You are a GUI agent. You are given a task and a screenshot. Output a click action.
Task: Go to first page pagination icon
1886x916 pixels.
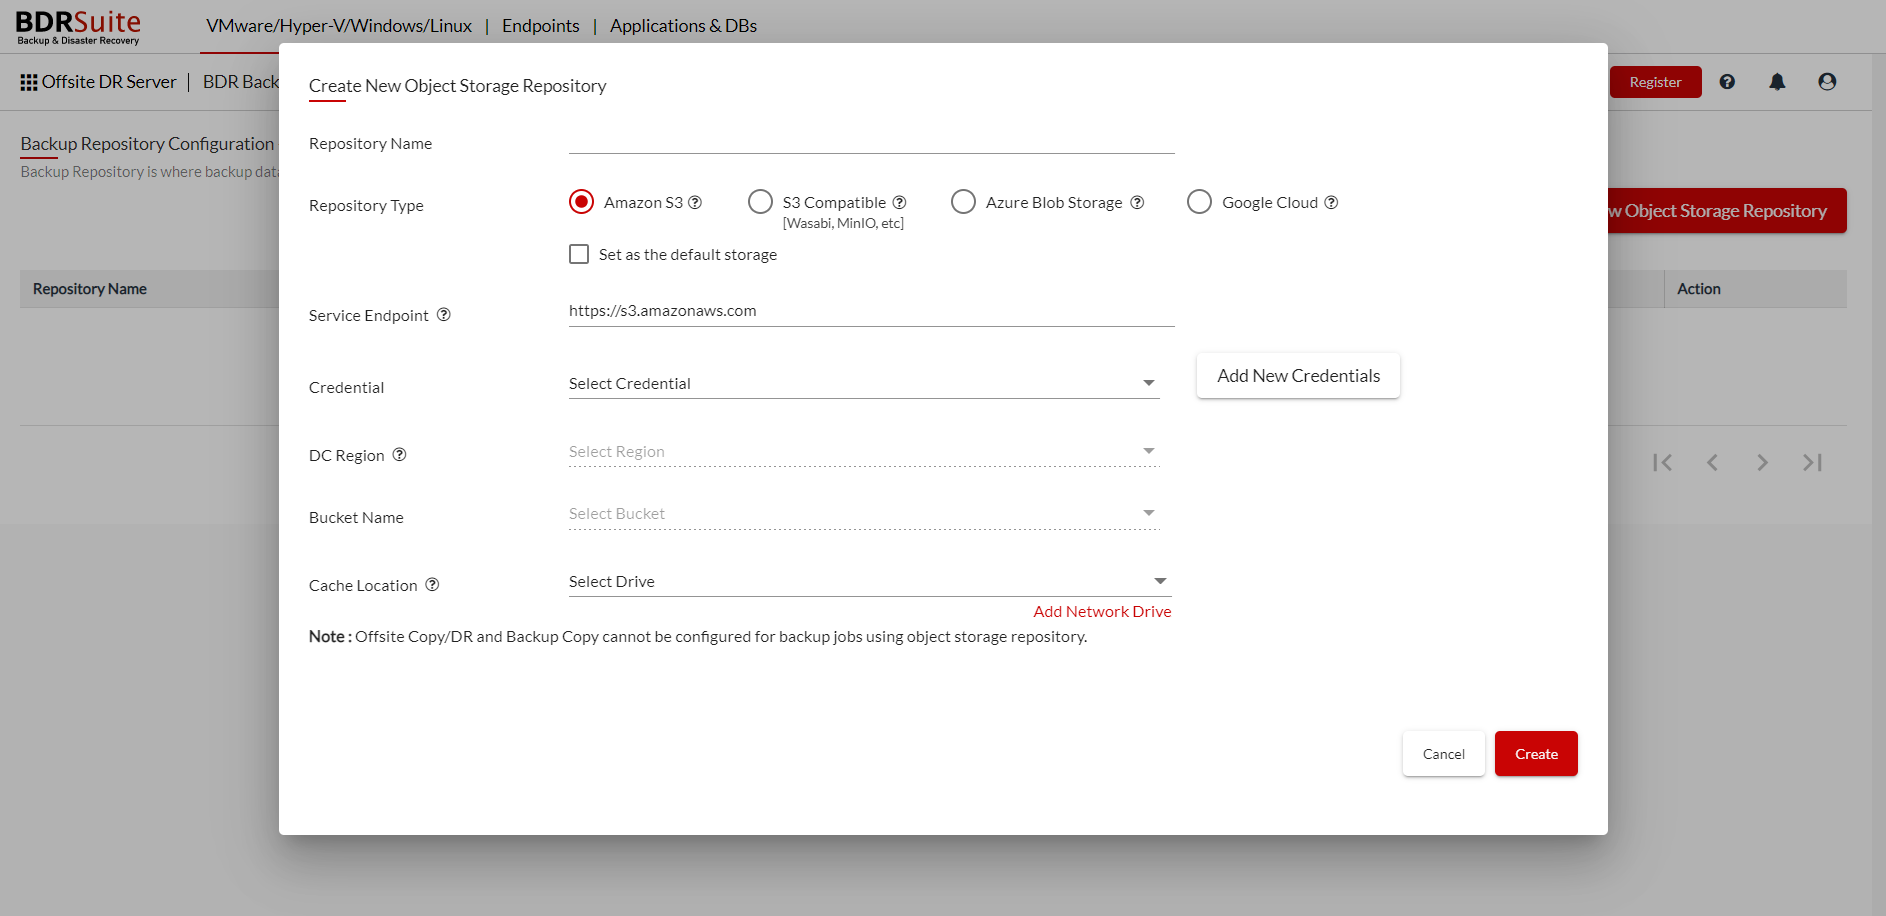tap(1662, 462)
